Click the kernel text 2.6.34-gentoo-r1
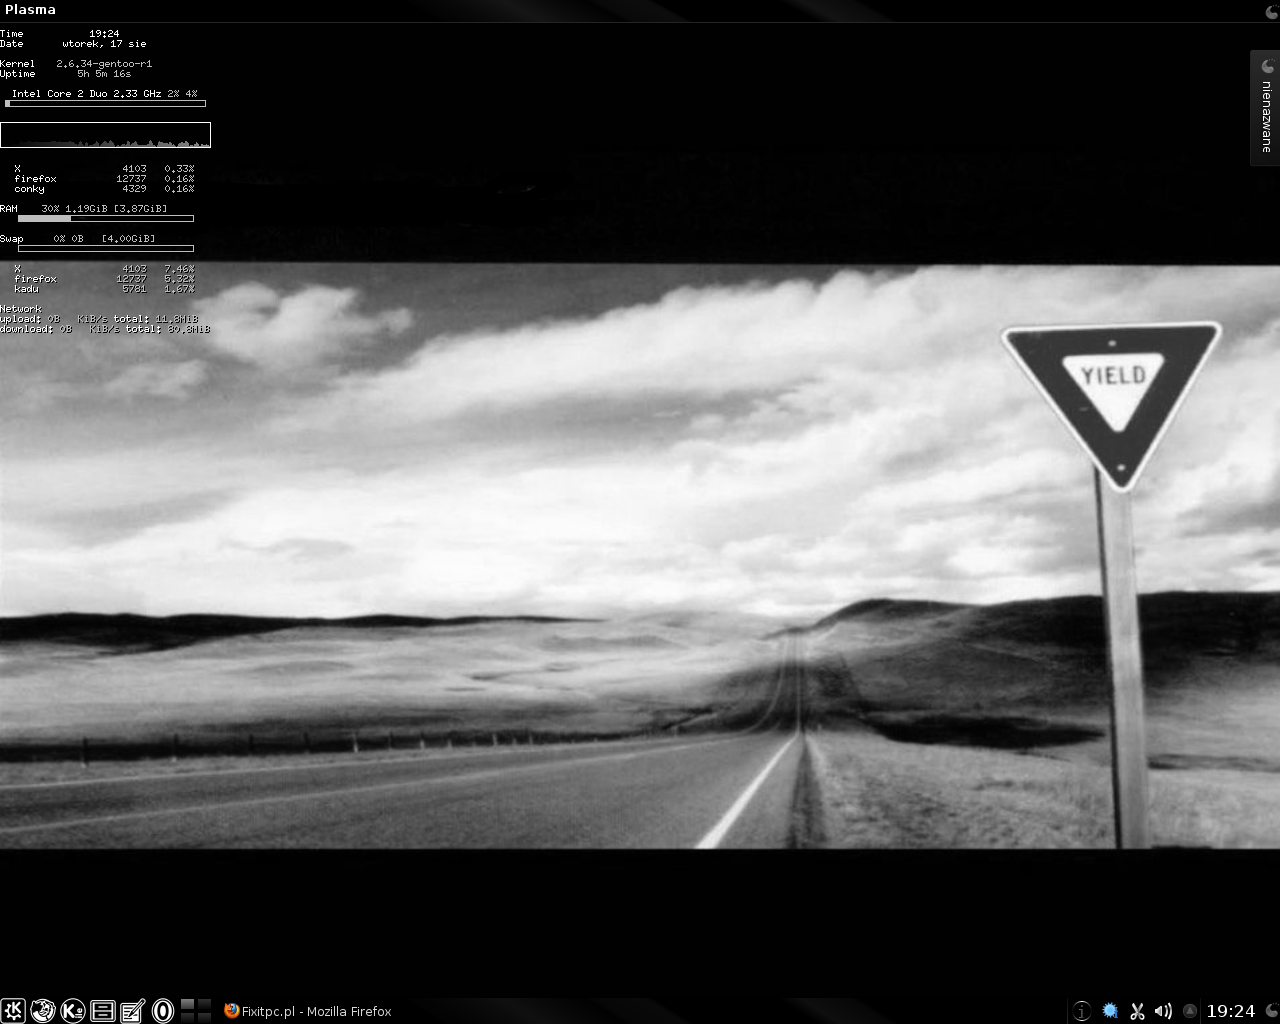Screen dimensions: 1280x1024 (104, 64)
